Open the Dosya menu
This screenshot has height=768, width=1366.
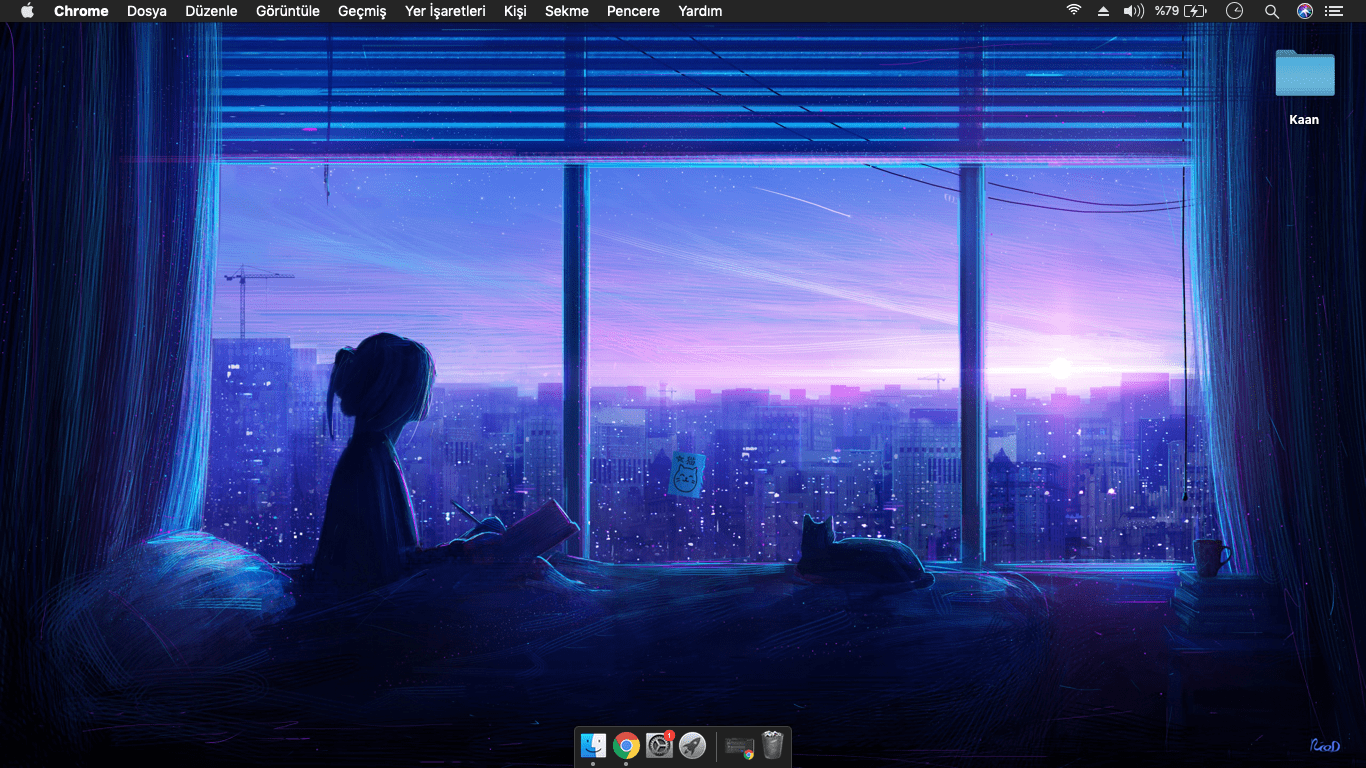pos(147,11)
